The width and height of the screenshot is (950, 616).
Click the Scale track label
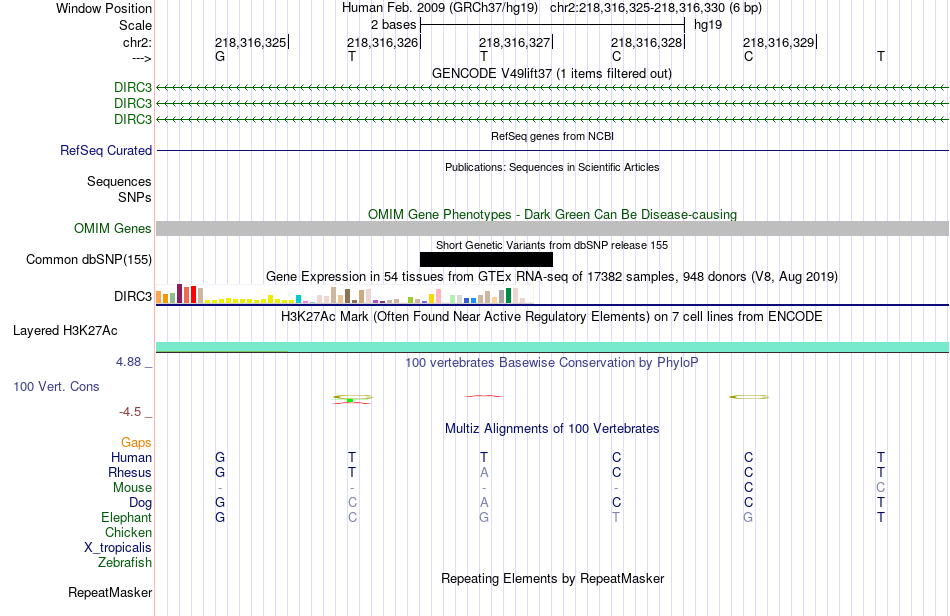point(135,25)
